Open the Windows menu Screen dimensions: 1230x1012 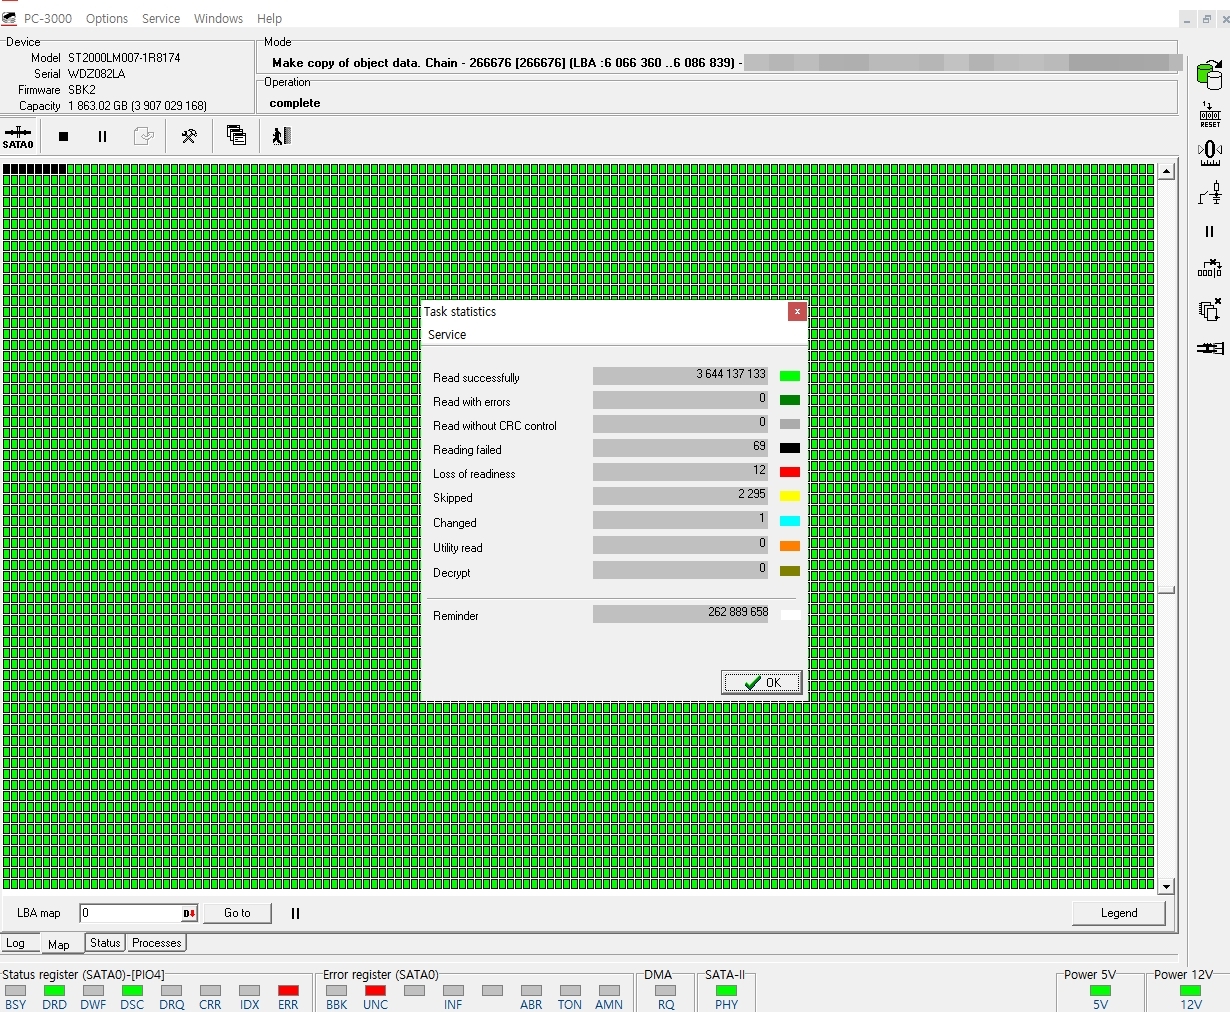pos(218,18)
